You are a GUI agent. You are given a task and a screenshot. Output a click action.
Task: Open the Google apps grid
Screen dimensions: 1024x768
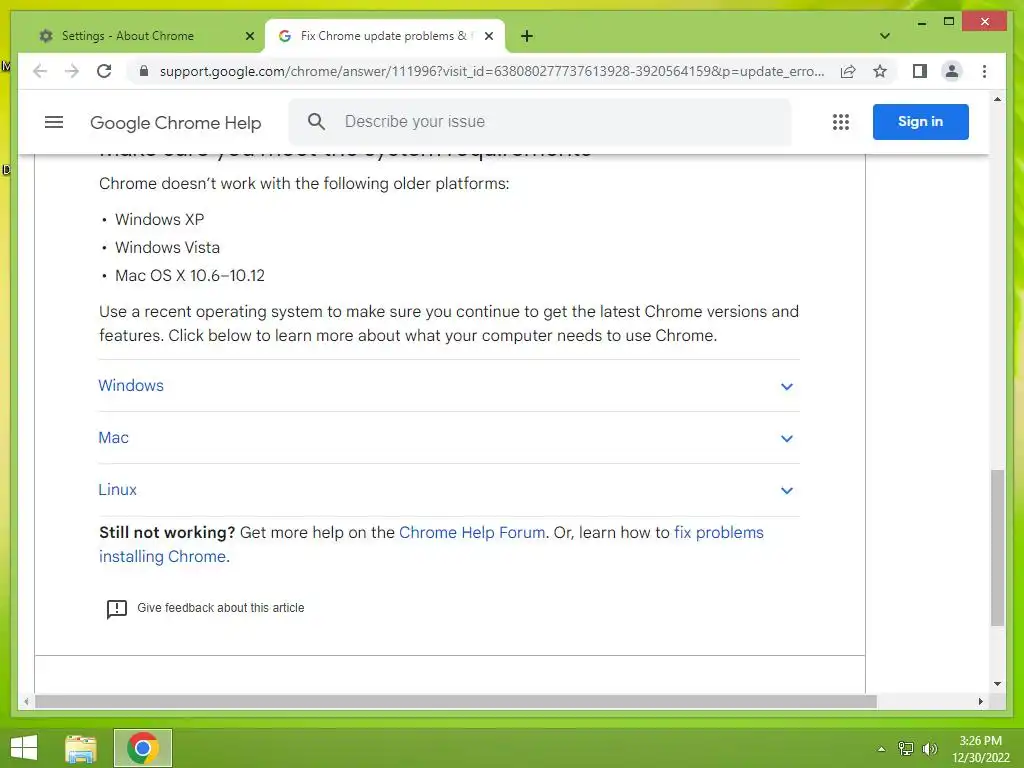pos(841,122)
